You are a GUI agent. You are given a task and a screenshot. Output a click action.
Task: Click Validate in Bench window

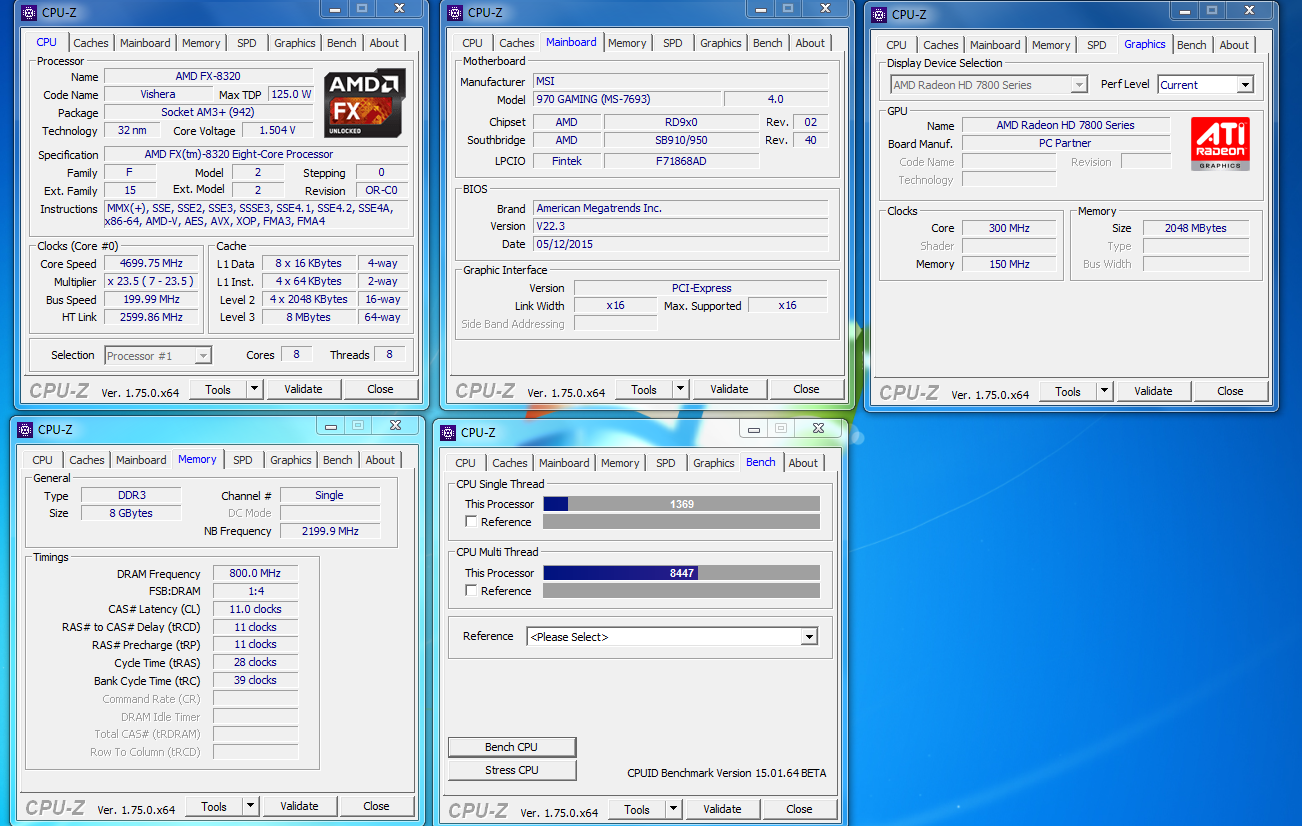[722, 809]
